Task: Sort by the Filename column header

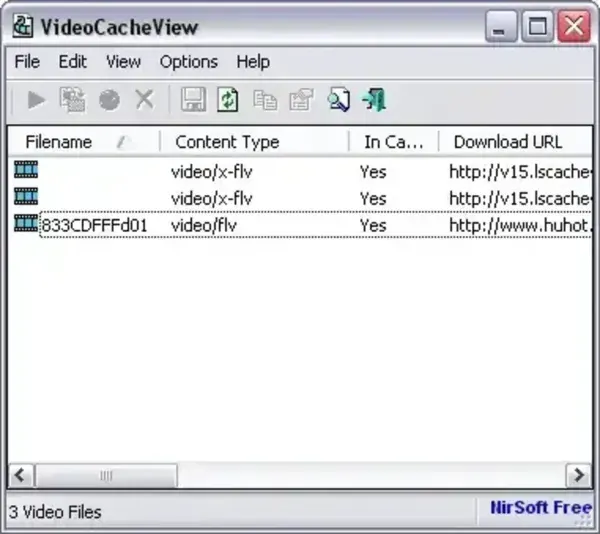Action: (84, 142)
